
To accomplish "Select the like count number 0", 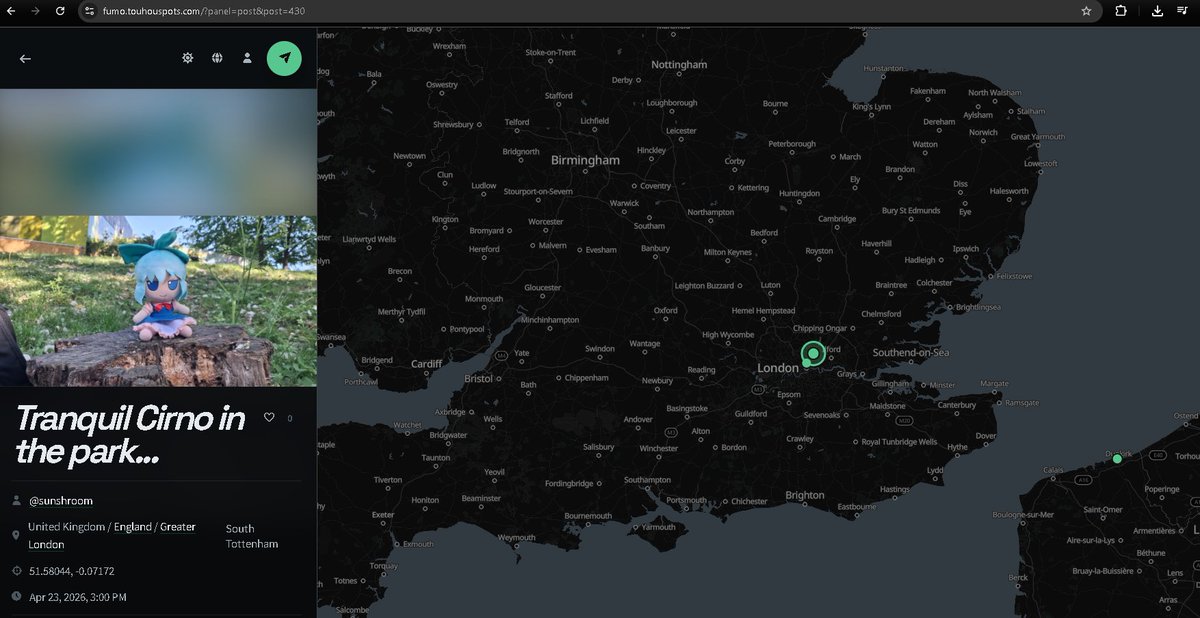I will [290, 418].
